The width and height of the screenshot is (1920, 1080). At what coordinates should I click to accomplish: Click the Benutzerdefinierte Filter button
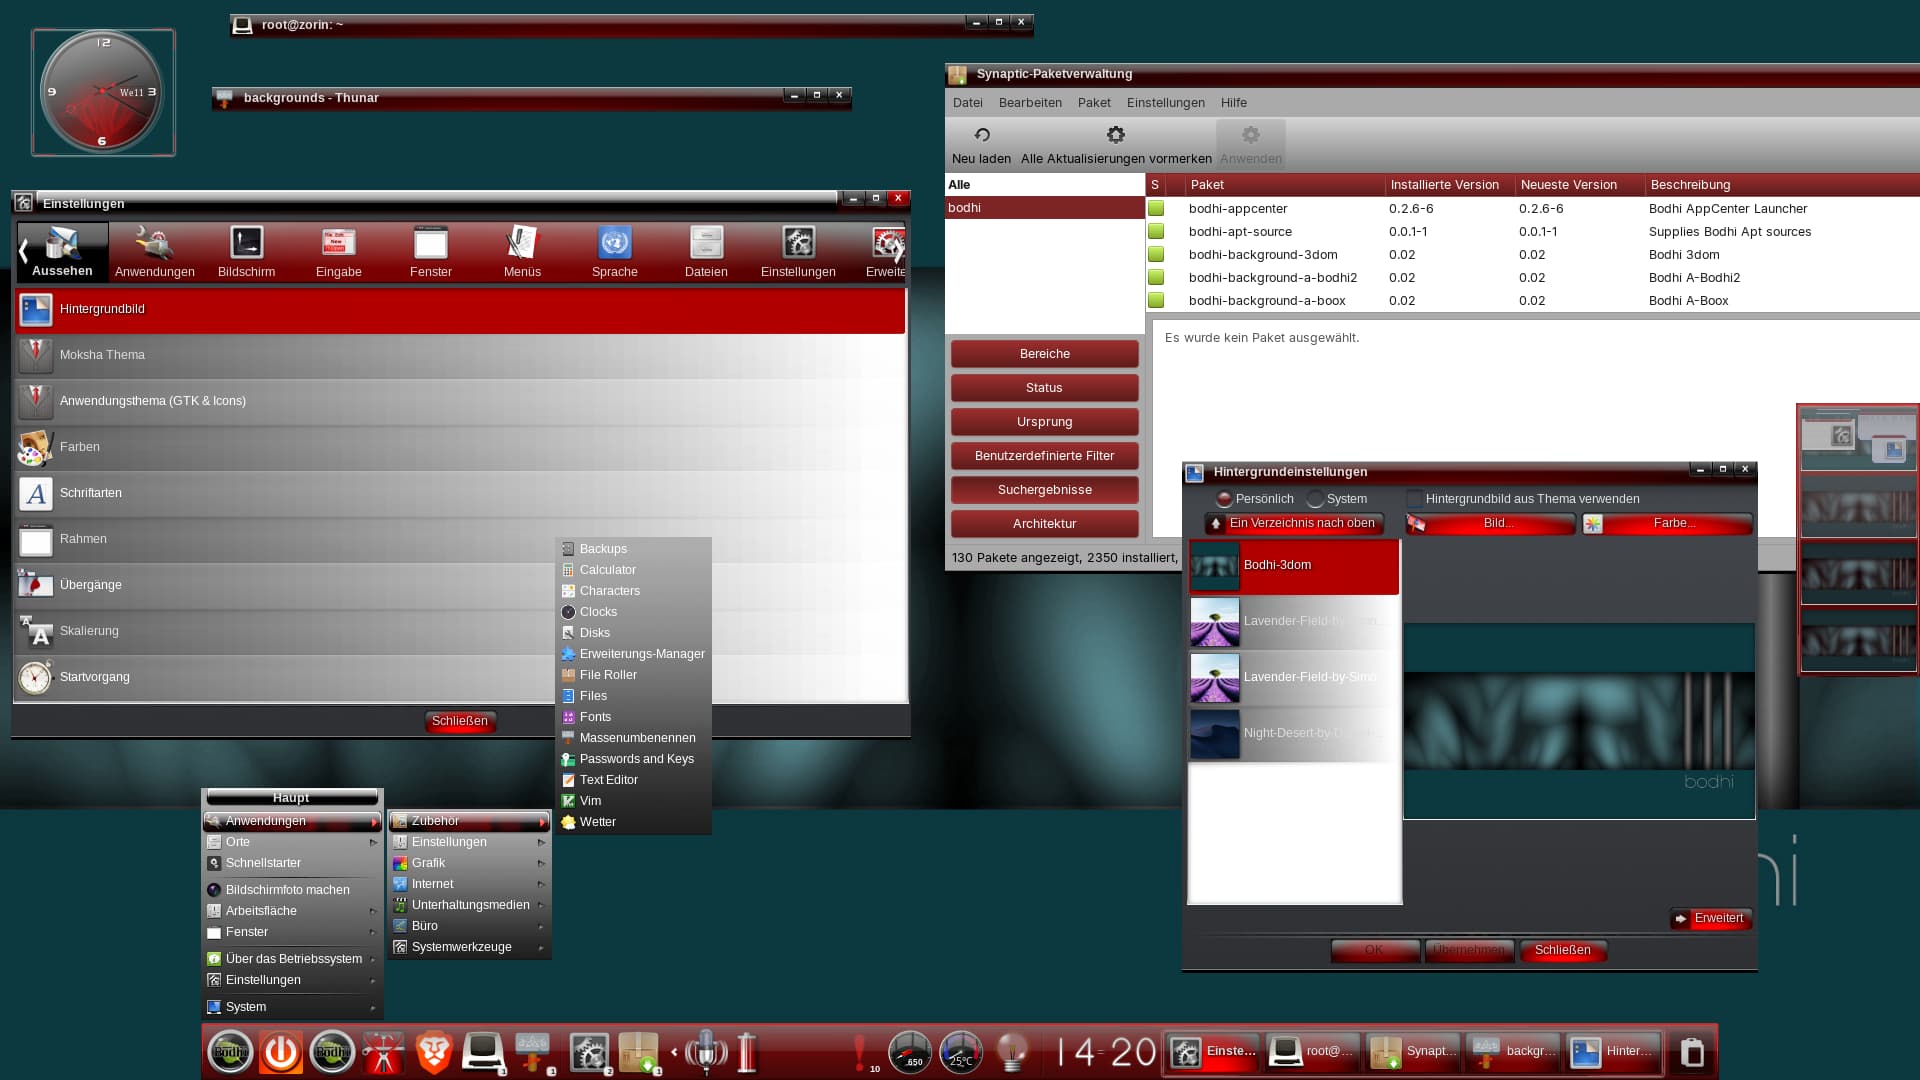tap(1044, 456)
